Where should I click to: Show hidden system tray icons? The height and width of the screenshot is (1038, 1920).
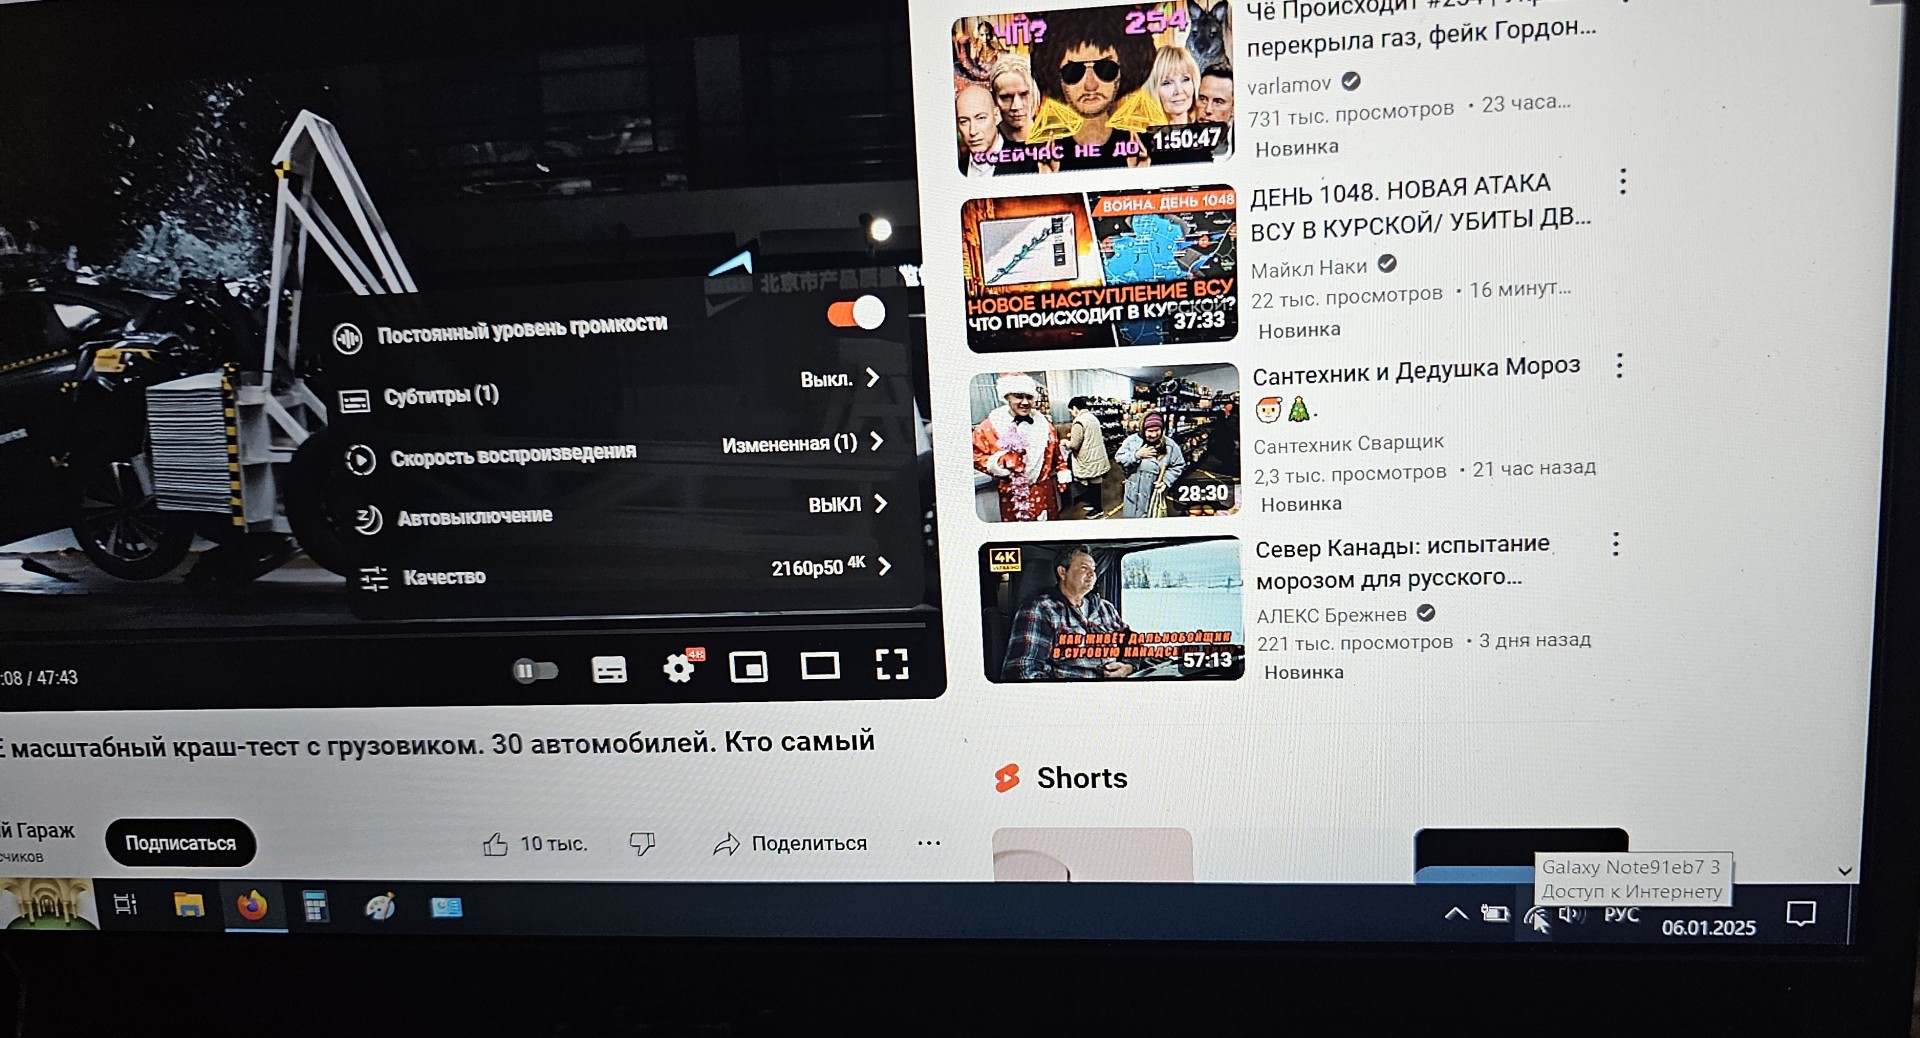click(1456, 912)
